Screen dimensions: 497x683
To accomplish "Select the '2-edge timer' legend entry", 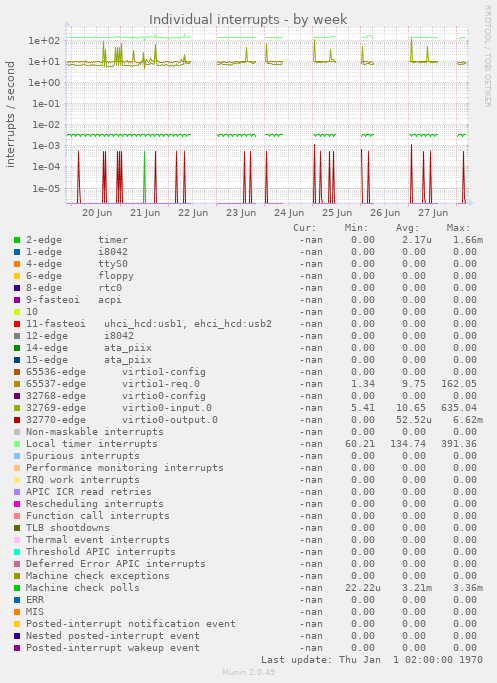I will [77, 240].
